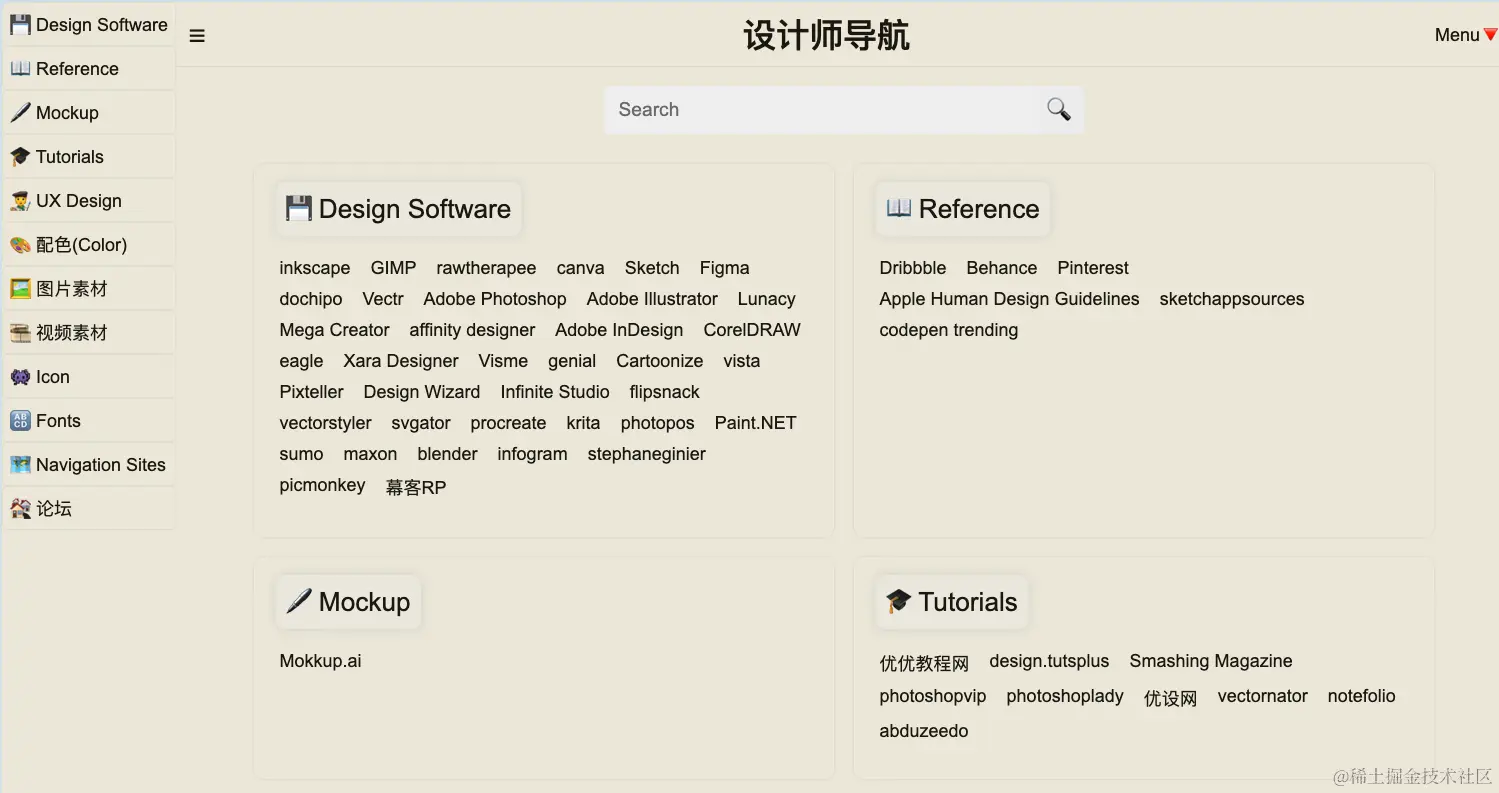Click the Design Software card heading
The width and height of the screenshot is (1499, 793).
click(x=399, y=209)
